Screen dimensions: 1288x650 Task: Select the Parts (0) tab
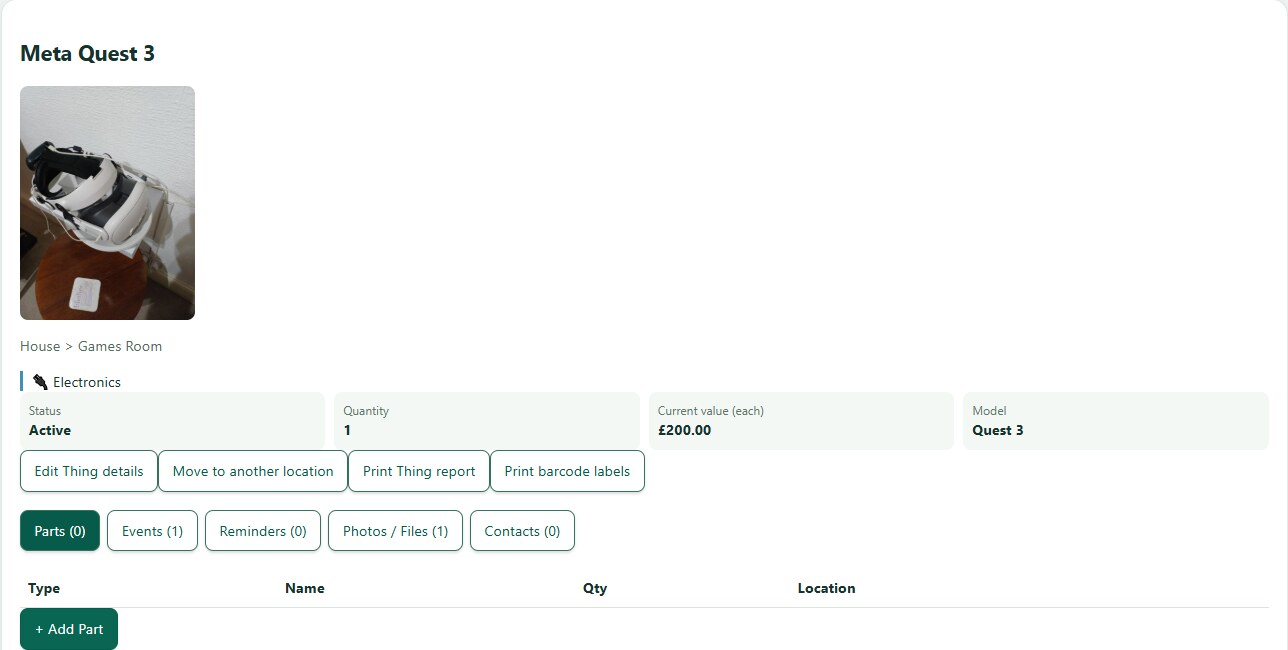[x=60, y=531]
